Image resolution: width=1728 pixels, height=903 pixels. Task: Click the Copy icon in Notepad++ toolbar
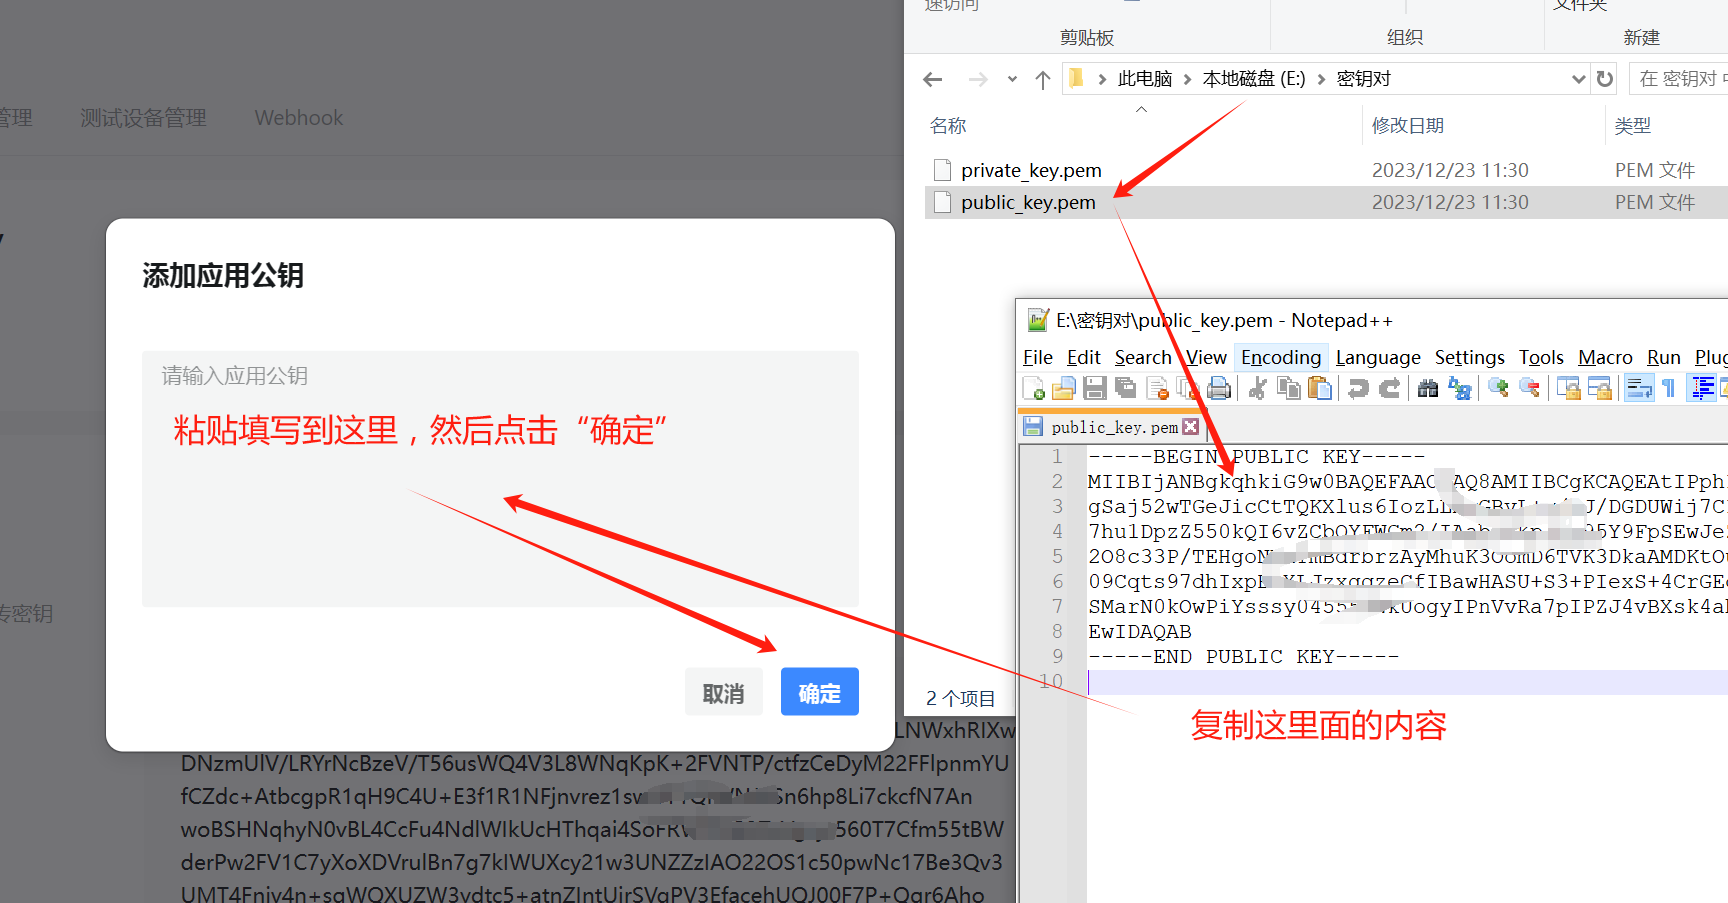click(x=1289, y=388)
